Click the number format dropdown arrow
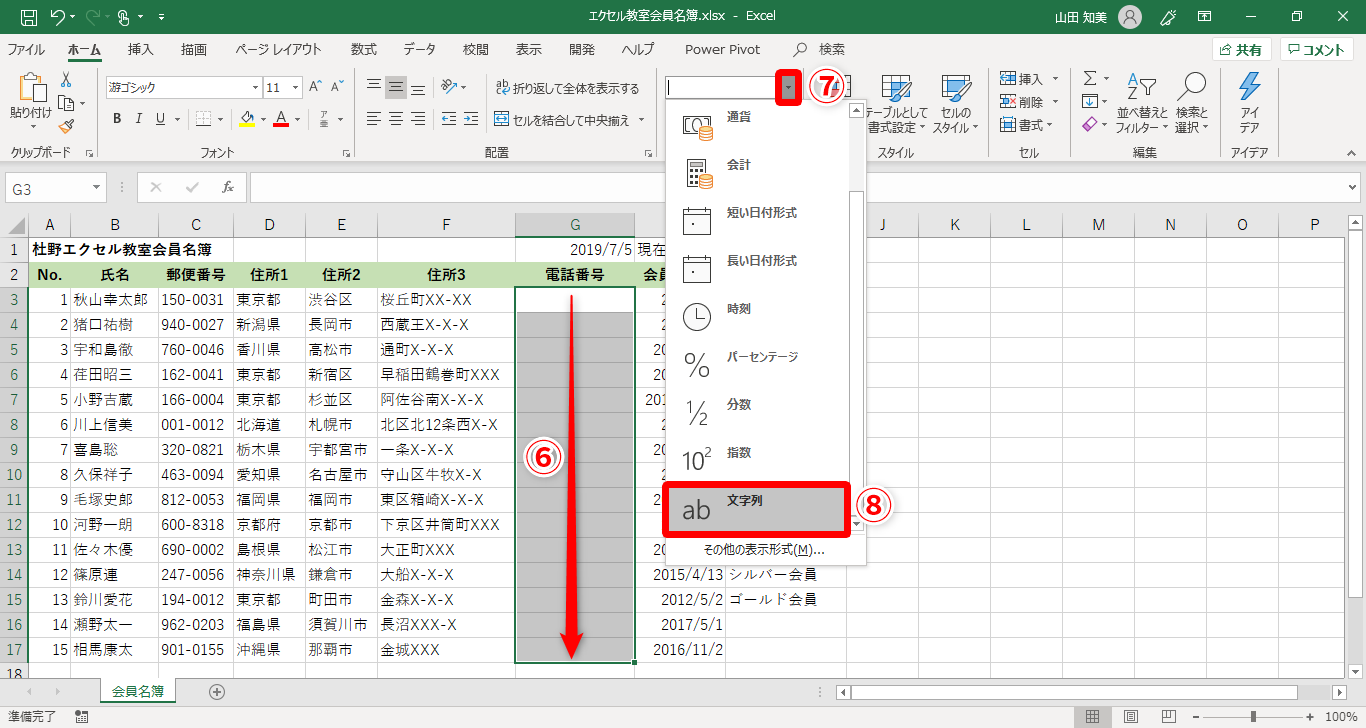This screenshot has width=1366, height=728. [789, 88]
